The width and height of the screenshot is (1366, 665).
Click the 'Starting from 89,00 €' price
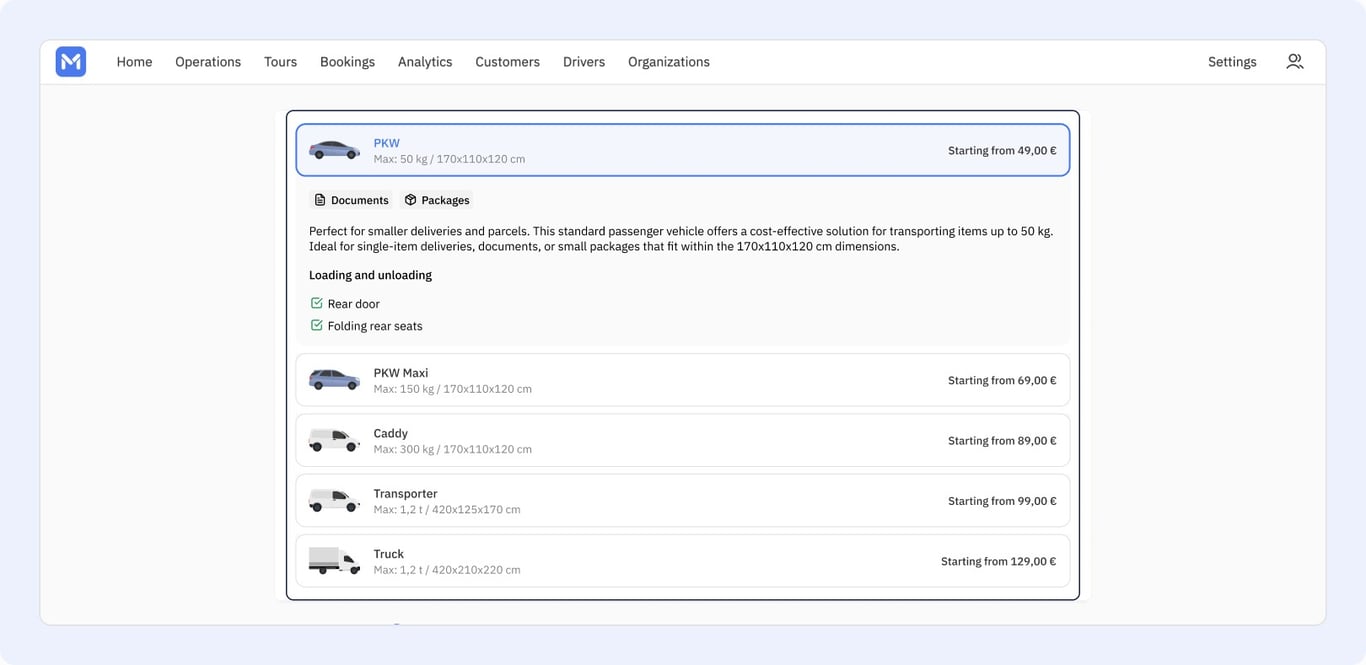[x=1002, y=441]
